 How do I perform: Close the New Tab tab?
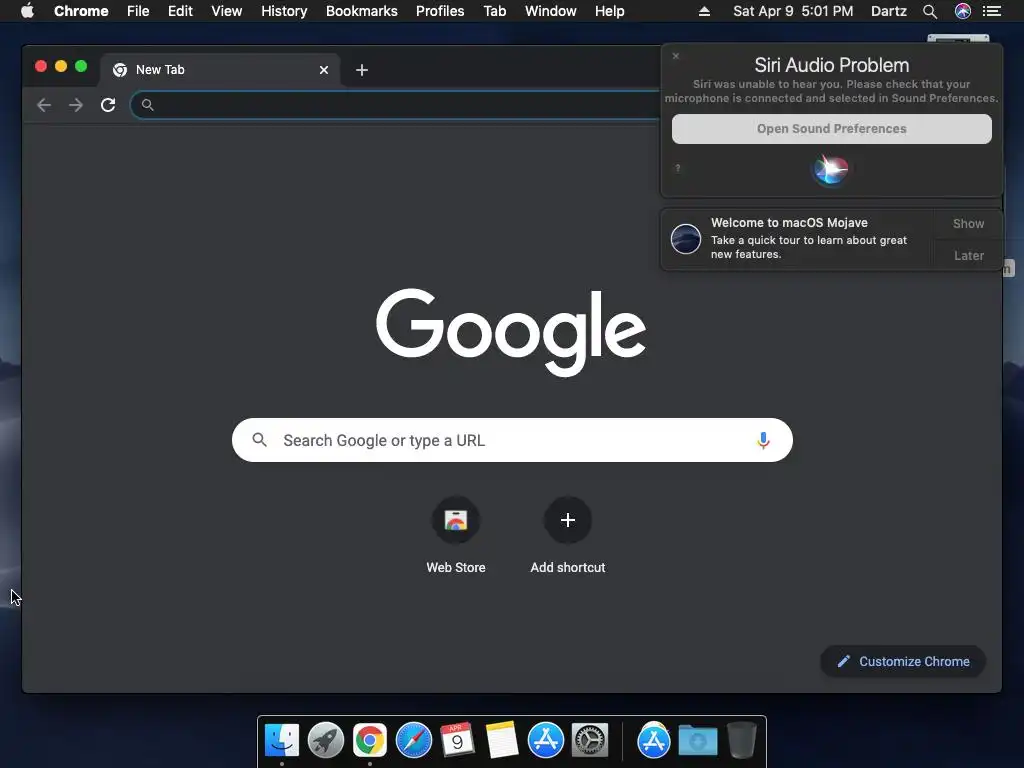click(x=324, y=70)
